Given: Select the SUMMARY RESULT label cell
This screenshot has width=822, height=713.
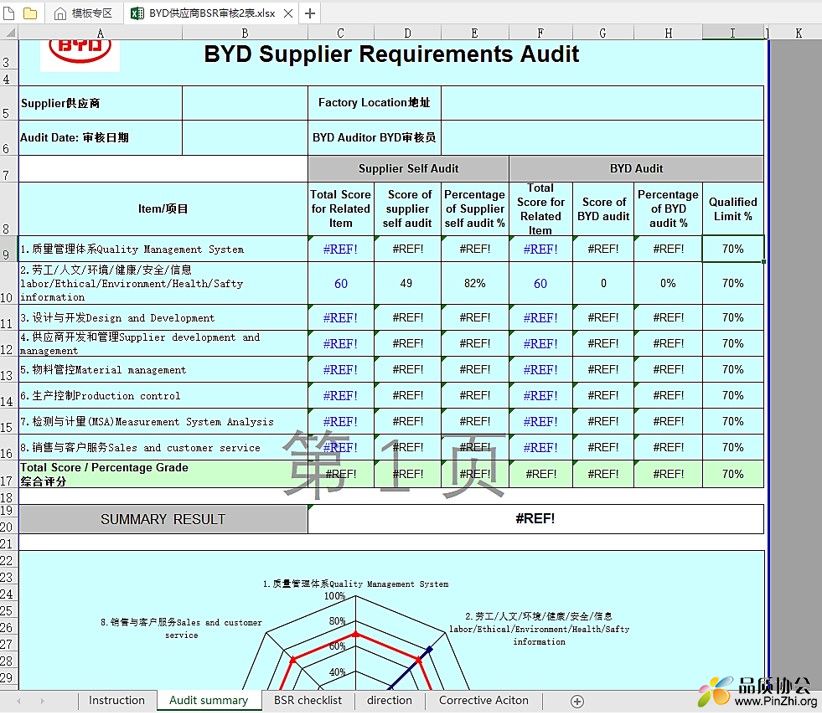Looking at the screenshot, I should point(163,519).
